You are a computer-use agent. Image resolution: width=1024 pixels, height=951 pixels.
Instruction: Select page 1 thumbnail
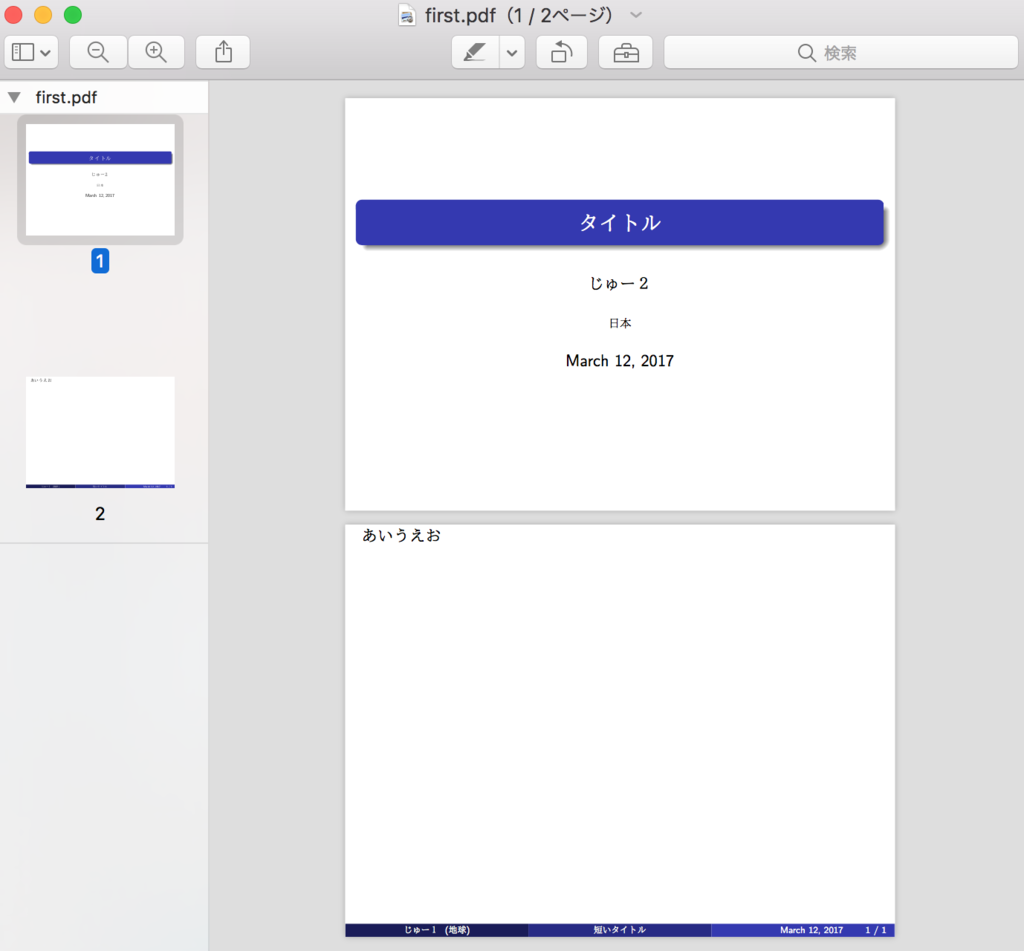pos(100,180)
